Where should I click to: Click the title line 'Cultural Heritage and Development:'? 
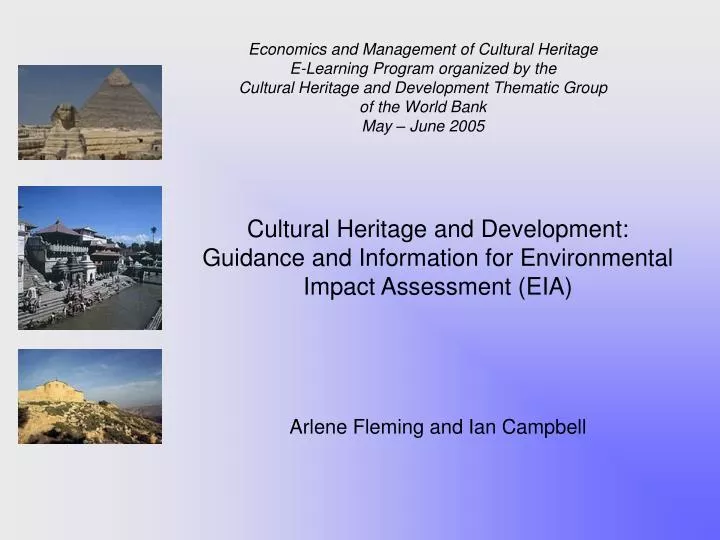pos(438,229)
